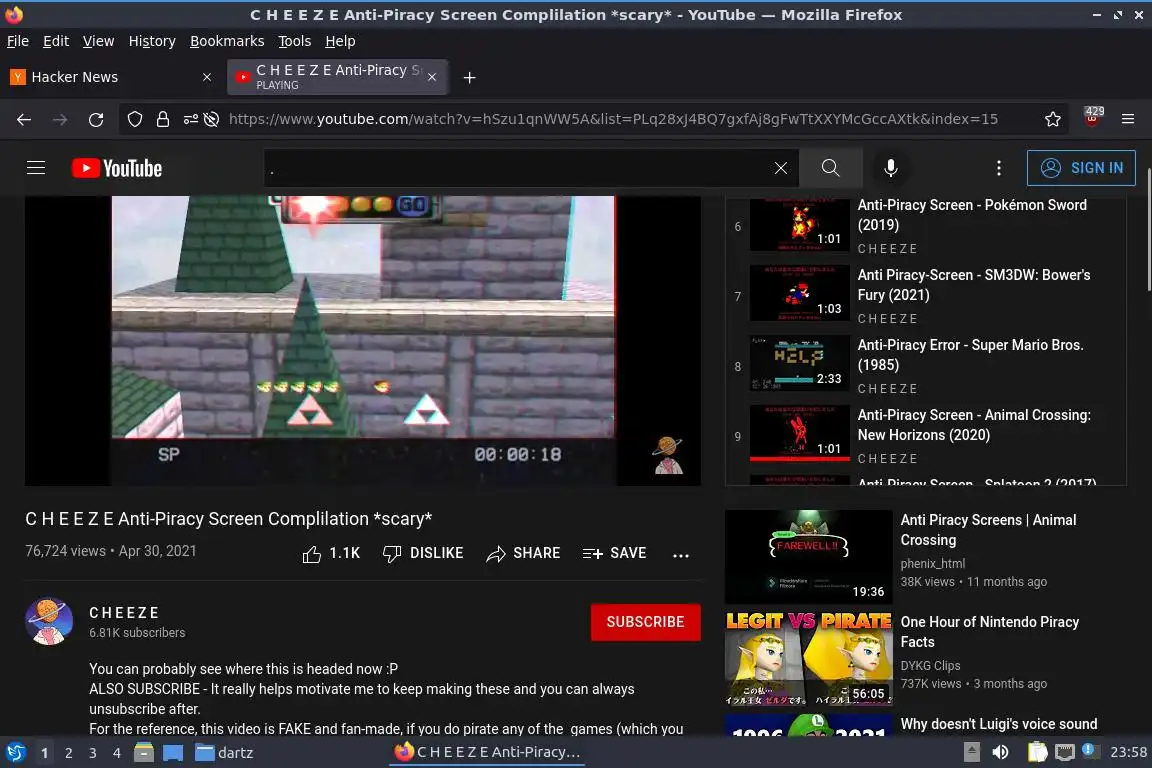This screenshot has width=1152, height=768.
Task: Open phenix_html channel link
Action: point(932,564)
